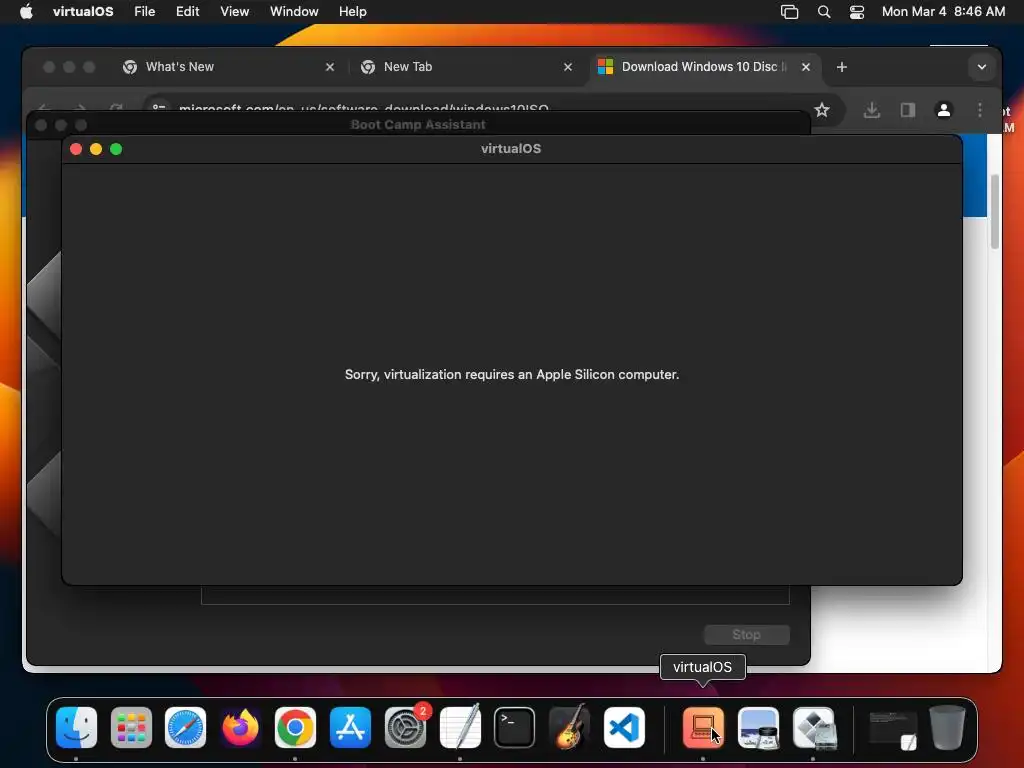Open System Settings with badge in Dock

[405, 728]
